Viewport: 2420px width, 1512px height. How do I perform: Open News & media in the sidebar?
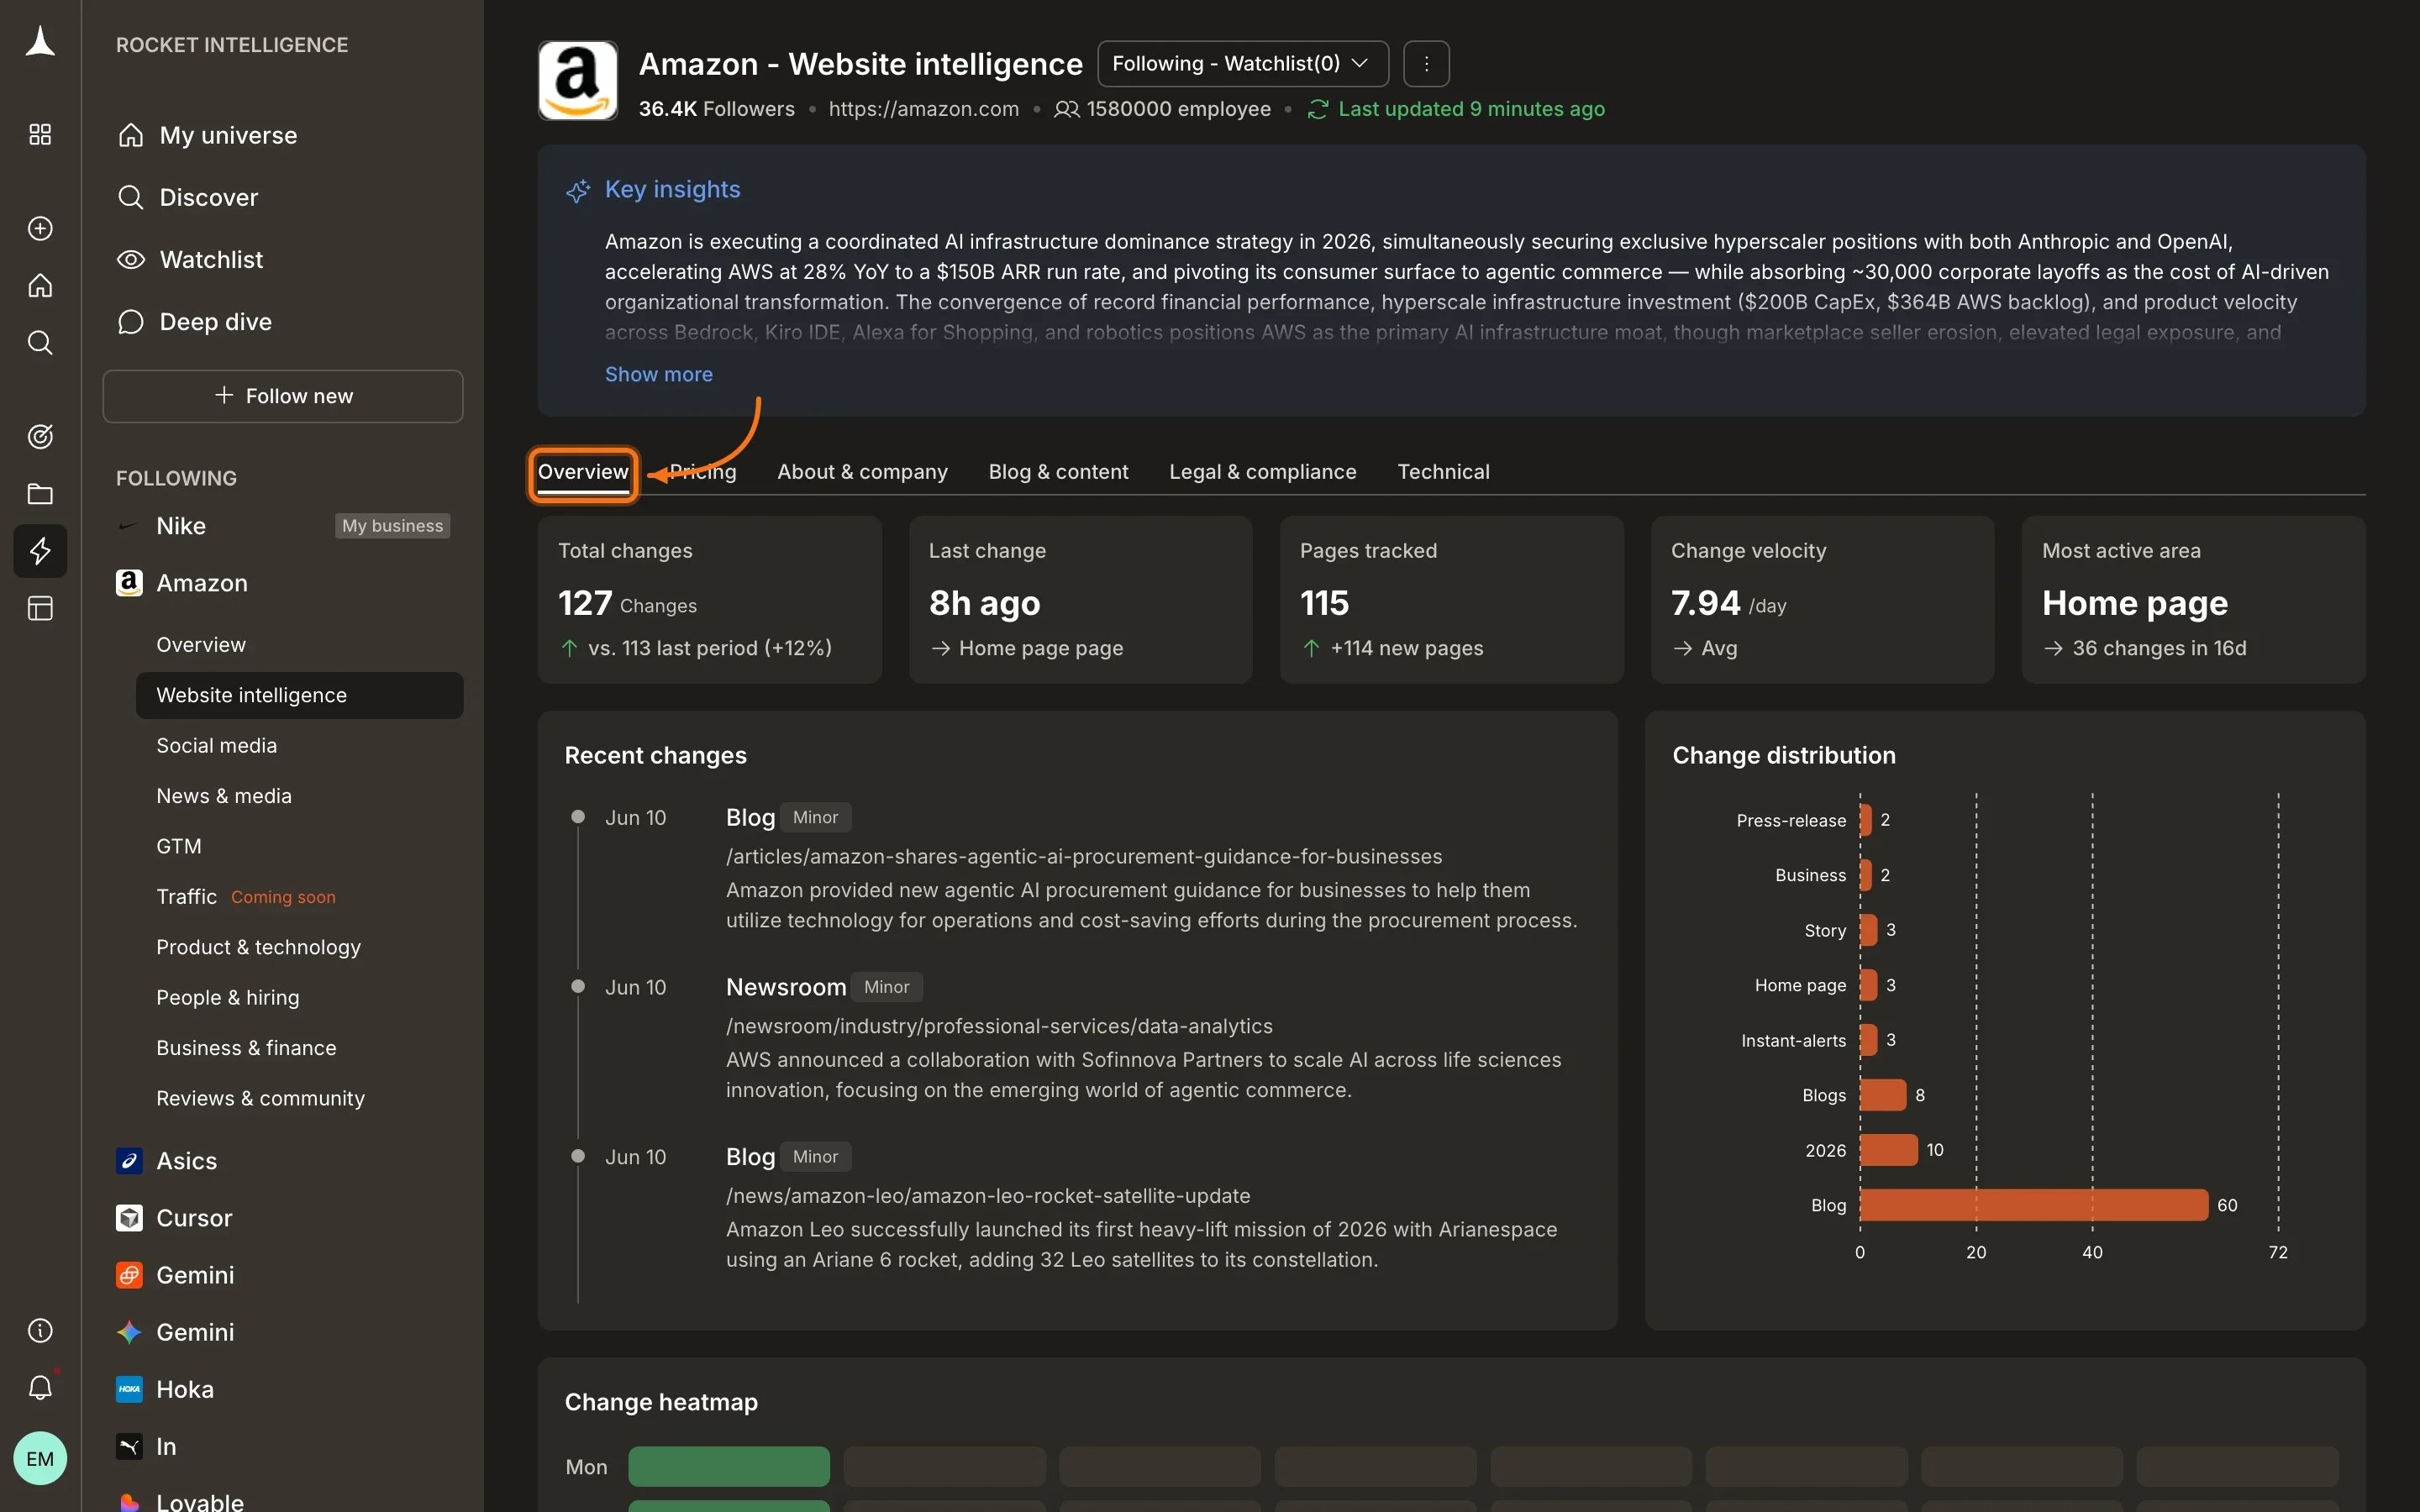(224, 796)
